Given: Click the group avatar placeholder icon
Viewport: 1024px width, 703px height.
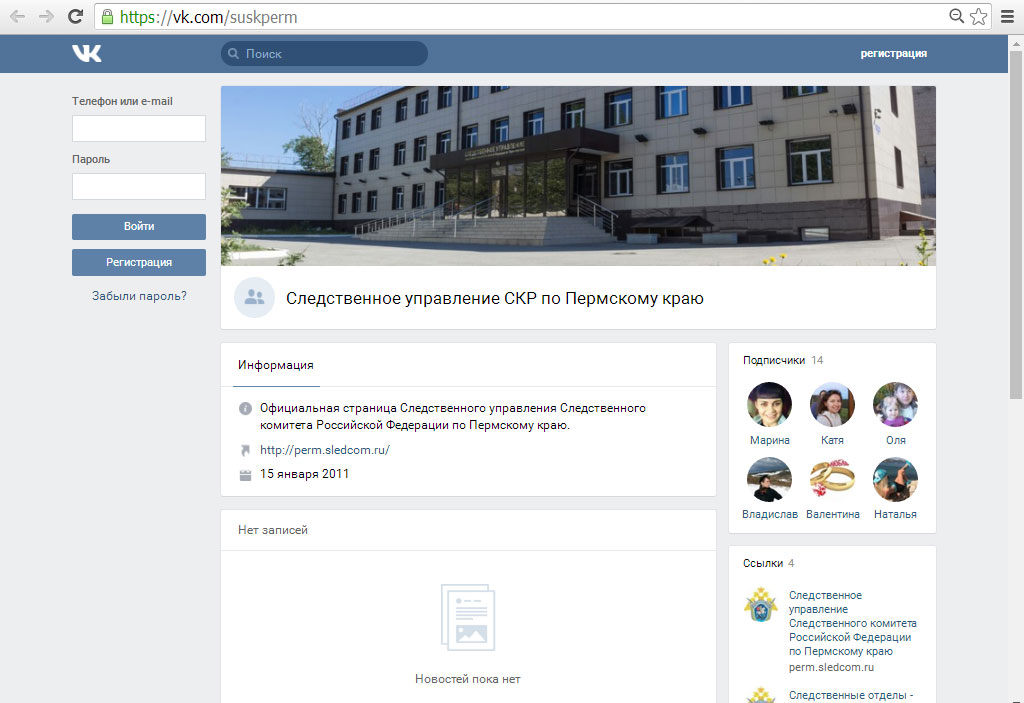Looking at the screenshot, I should [254, 297].
